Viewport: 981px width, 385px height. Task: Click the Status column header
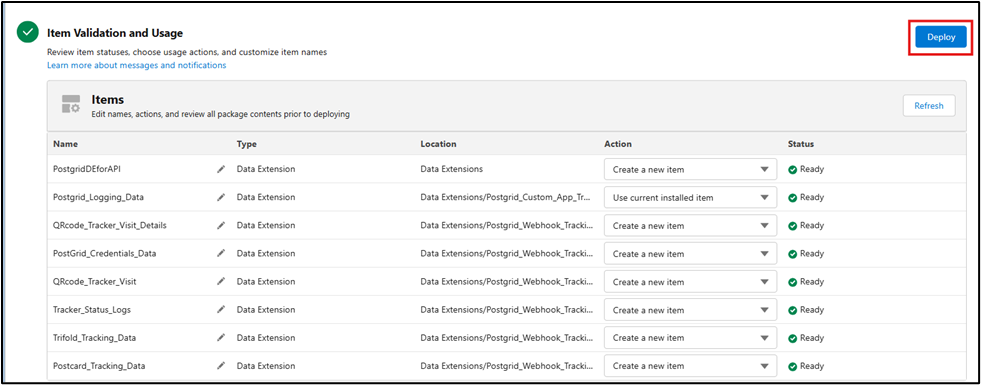click(x=801, y=144)
